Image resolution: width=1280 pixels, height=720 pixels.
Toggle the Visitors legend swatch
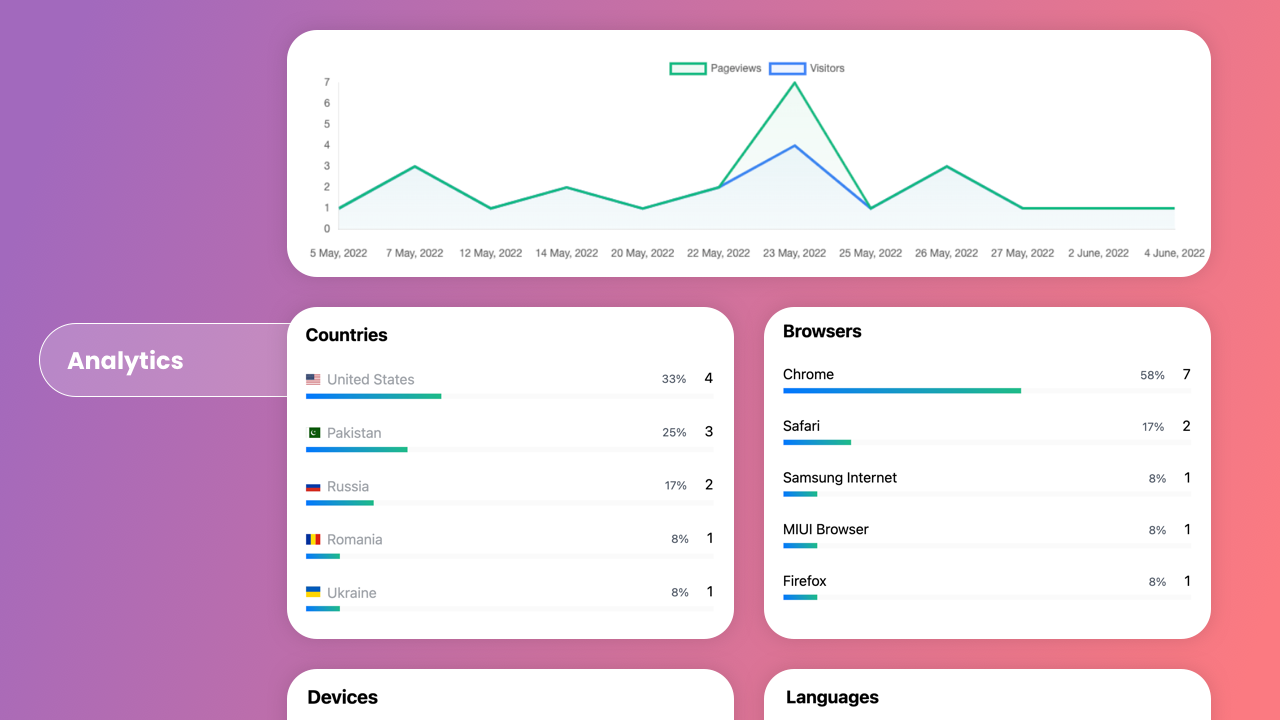(x=787, y=69)
